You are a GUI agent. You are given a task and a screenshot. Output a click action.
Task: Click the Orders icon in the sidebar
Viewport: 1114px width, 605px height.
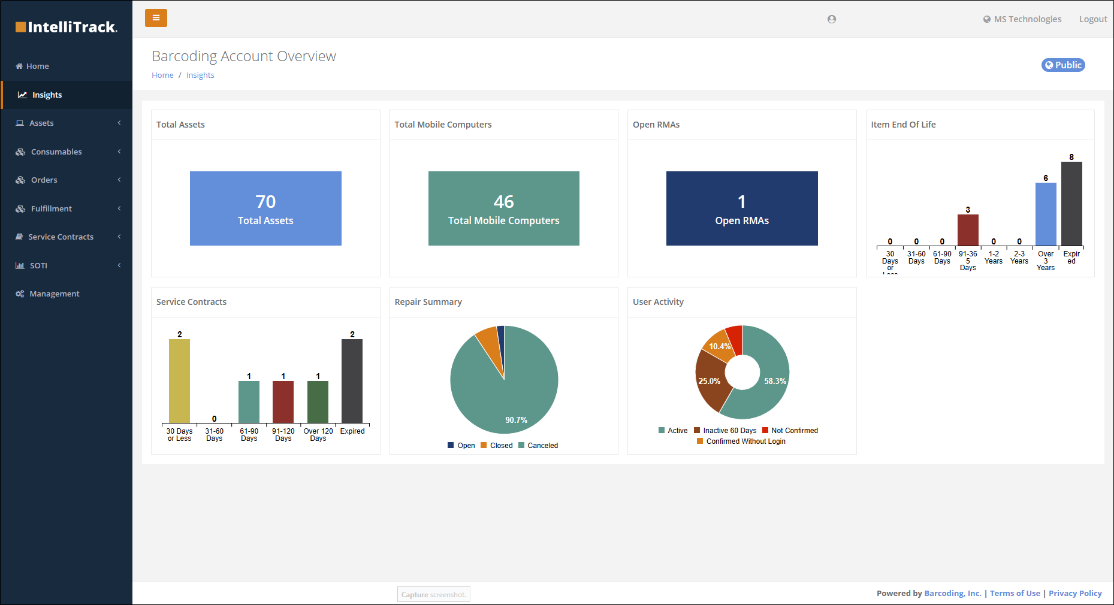(21, 180)
